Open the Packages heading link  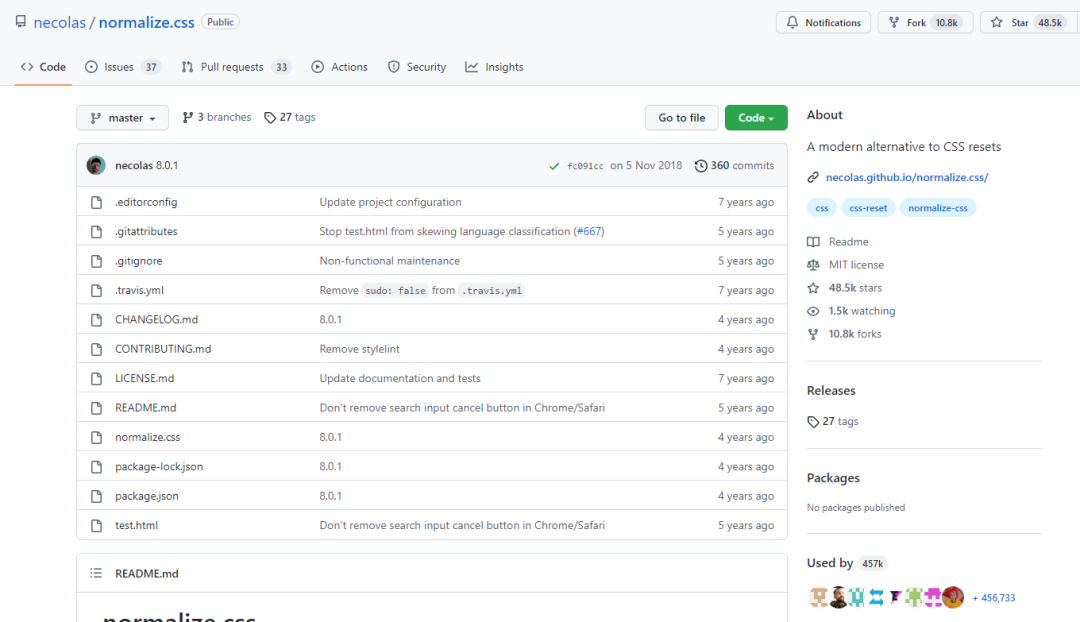tap(833, 478)
